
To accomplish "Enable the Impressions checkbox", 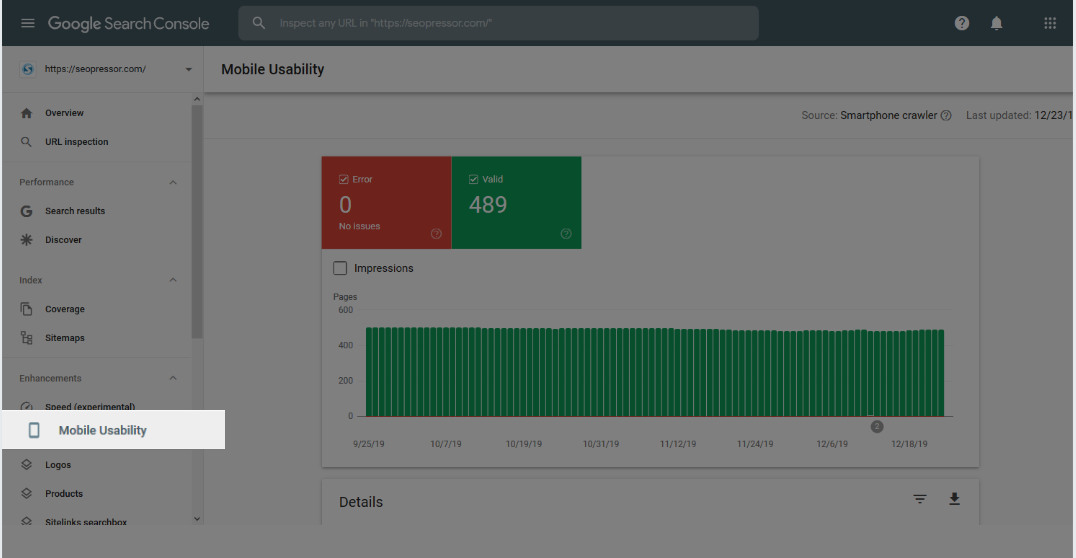I will (x=340, y=268).
